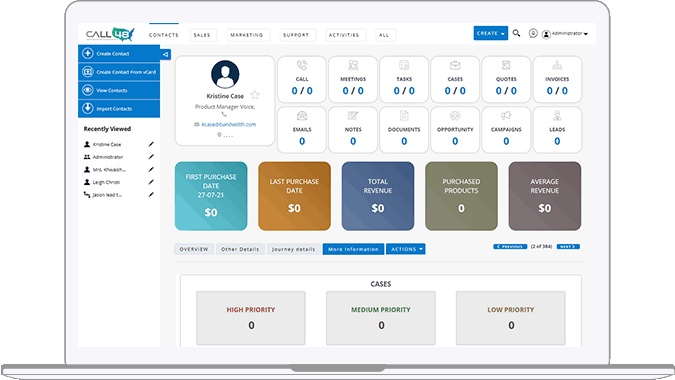The height and width of the screenshot is (380, 675).
Task: Open the CASES briefcase card icon
Action: (455, 65)
